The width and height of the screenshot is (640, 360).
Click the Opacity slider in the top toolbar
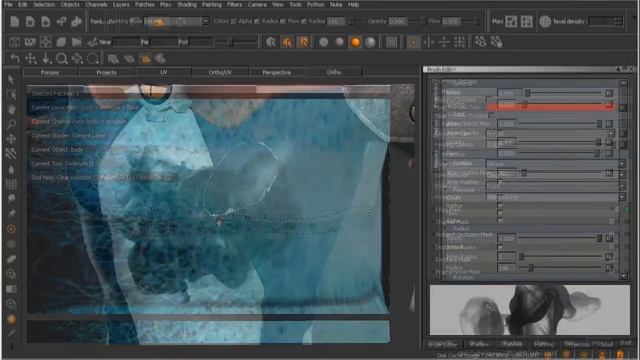417,21
